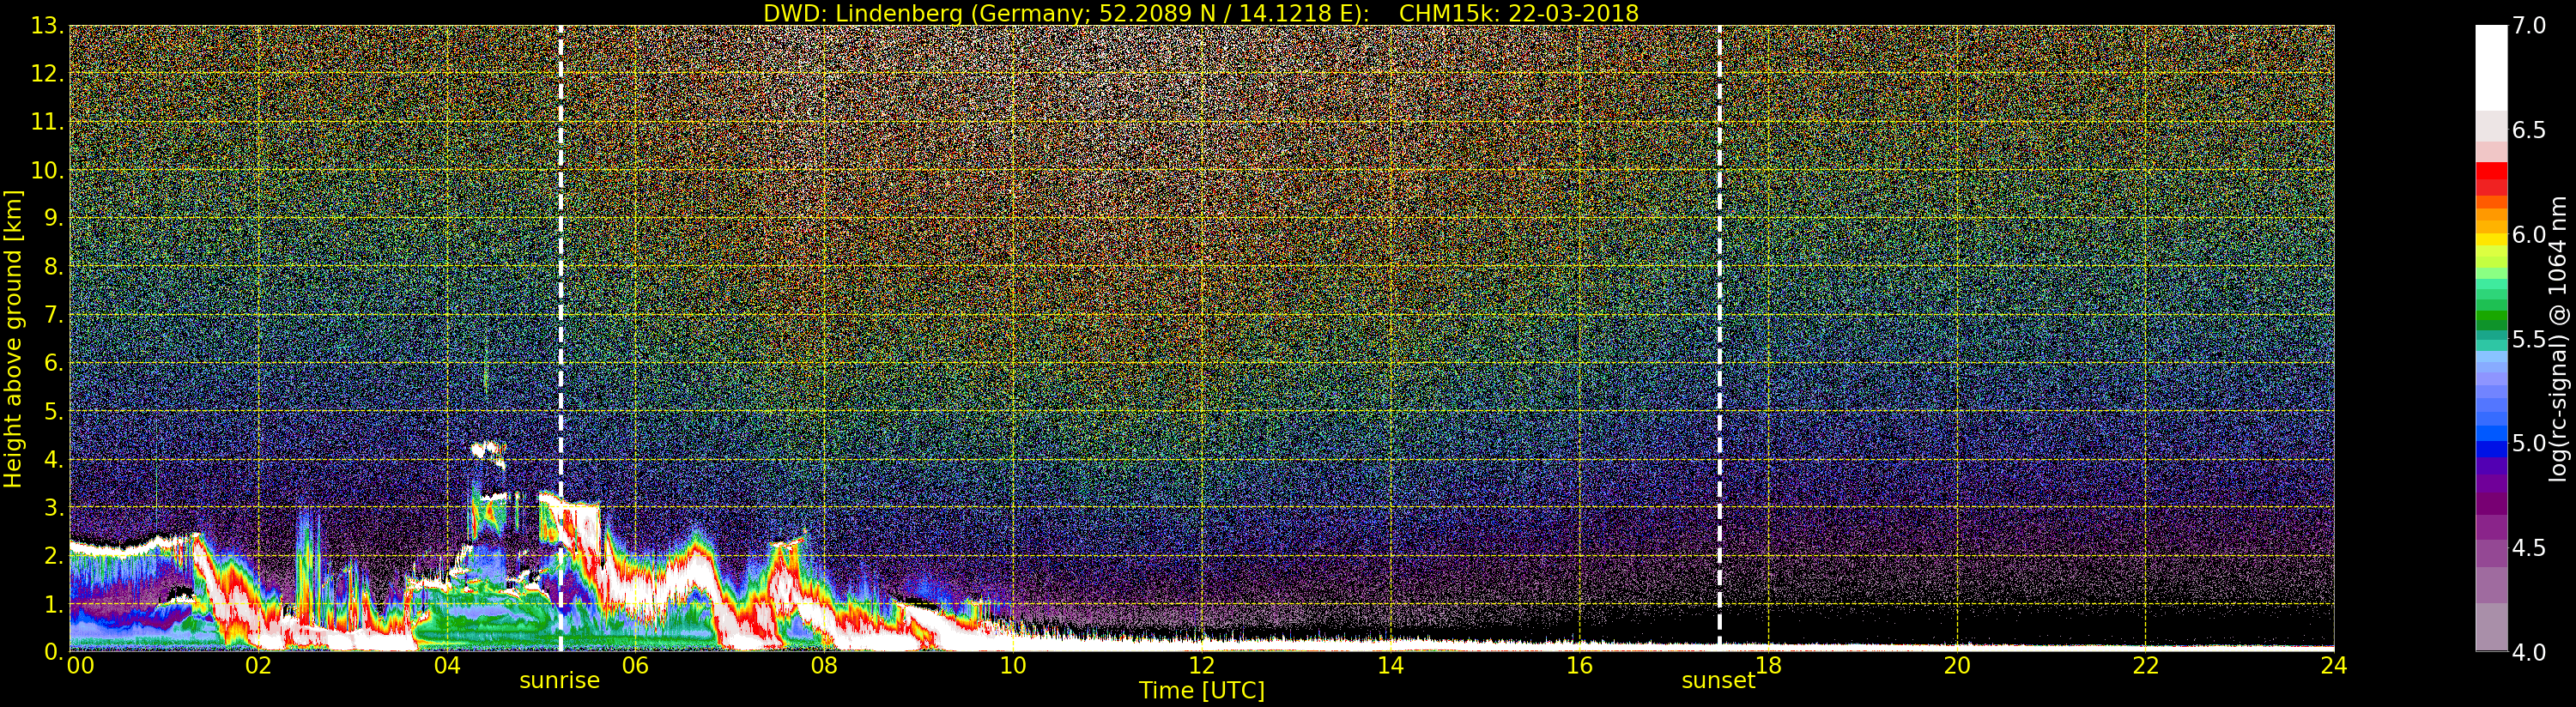Click the y-axis tick label '3.'
Image resolution: width=2576 pixels, height=707 pixels.
coord(54,507)
